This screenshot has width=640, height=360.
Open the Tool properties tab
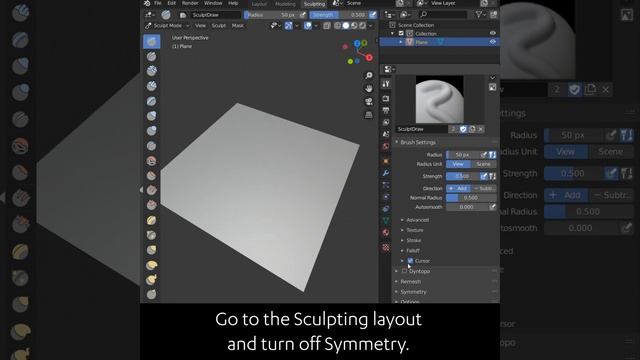[x=386, y=84]
